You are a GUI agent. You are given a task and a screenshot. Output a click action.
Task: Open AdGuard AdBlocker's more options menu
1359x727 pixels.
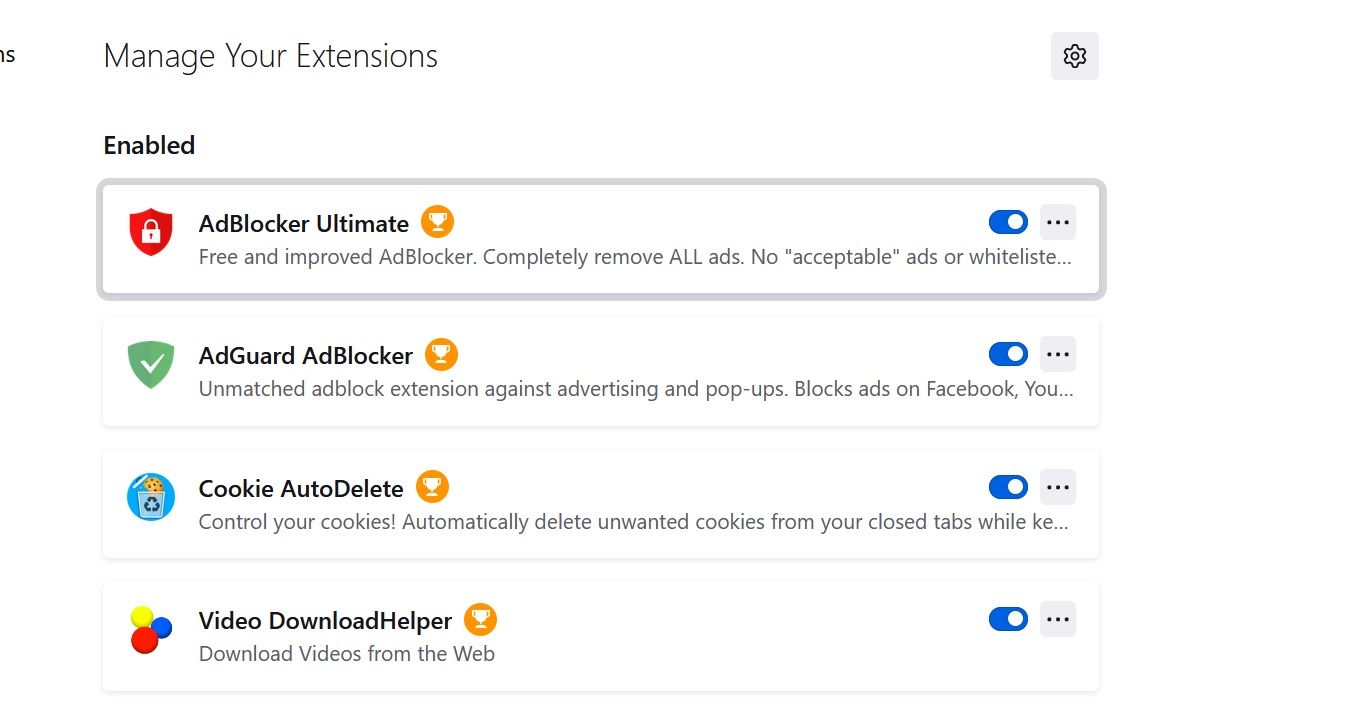[x=1058, y=354]
